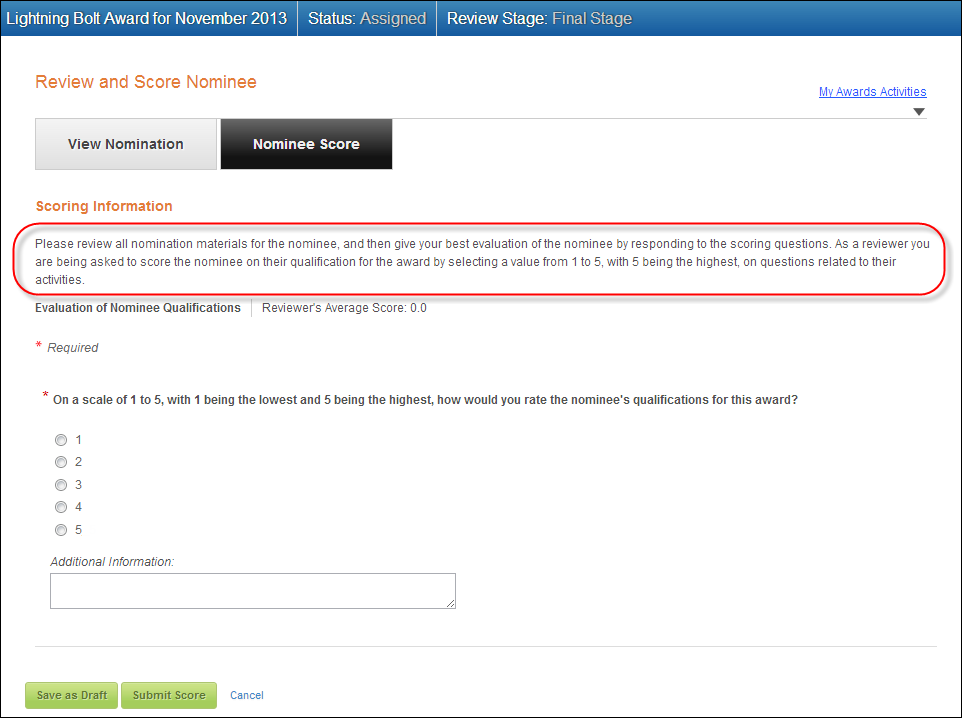The width and height of the screenshot is (962, 718).
Task: Choose rating 3 radio button
Action: pyautogui.click(x=61, y=485)
